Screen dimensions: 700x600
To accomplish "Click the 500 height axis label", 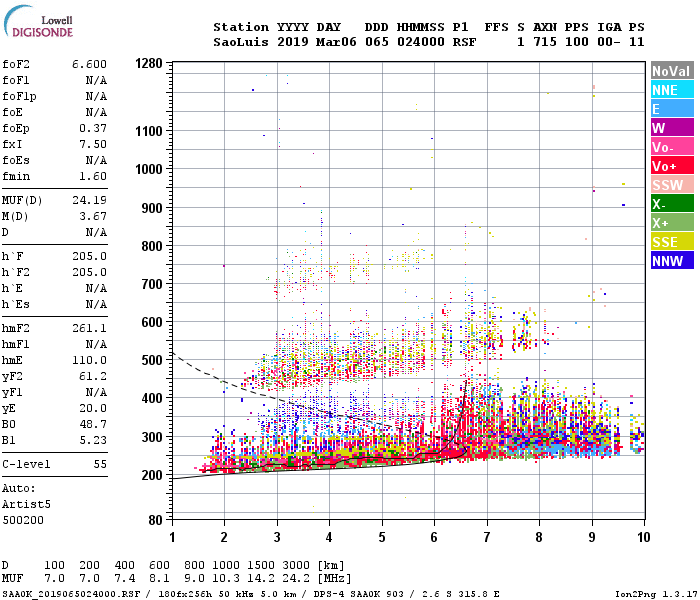I will pyautogui.click(x=152, y=360).
